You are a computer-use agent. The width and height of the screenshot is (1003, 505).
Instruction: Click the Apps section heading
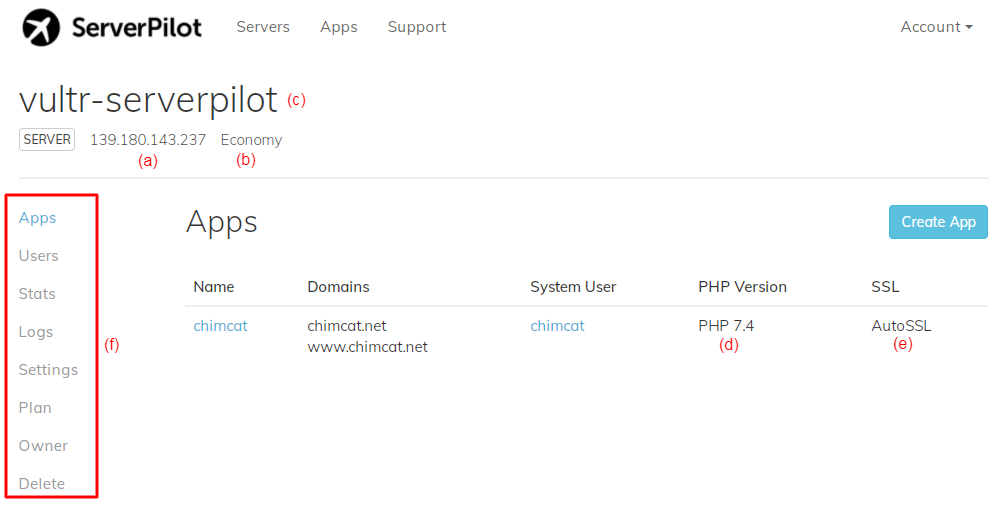click(x=221, y=223)
